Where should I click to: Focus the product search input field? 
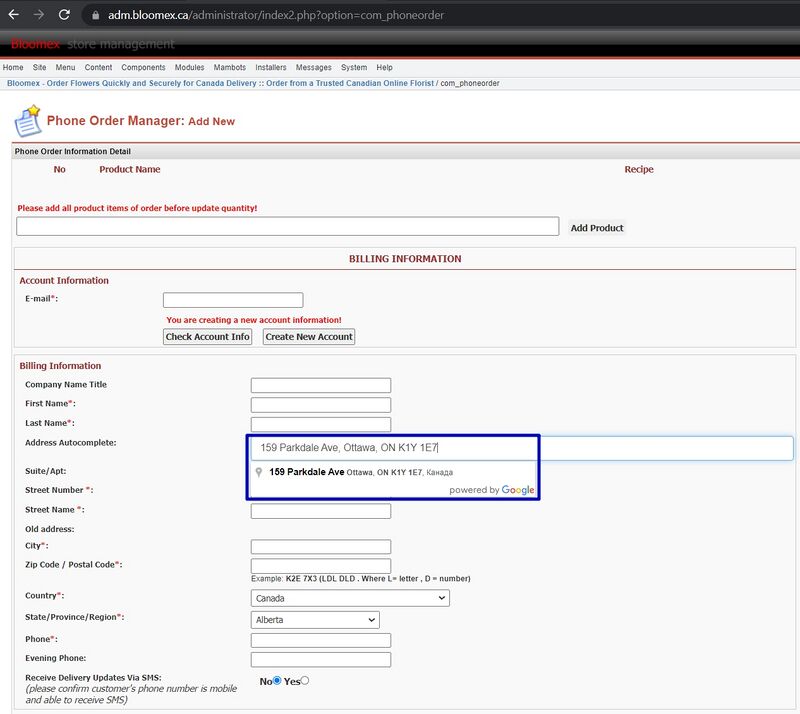click(288, 227)
